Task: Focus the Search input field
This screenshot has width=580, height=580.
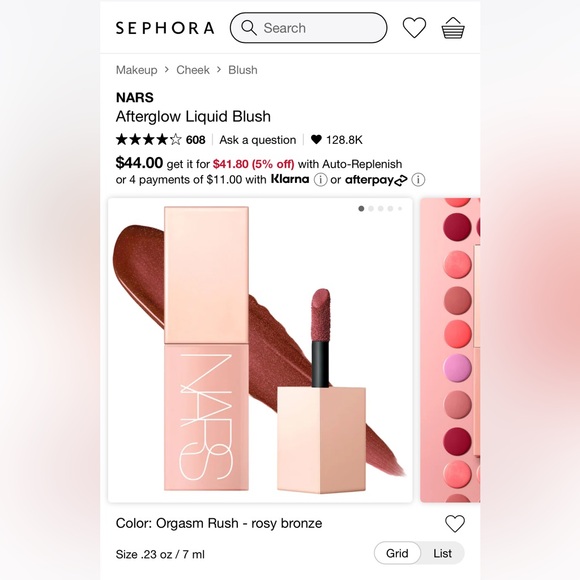Action: (x=308, y=28)
